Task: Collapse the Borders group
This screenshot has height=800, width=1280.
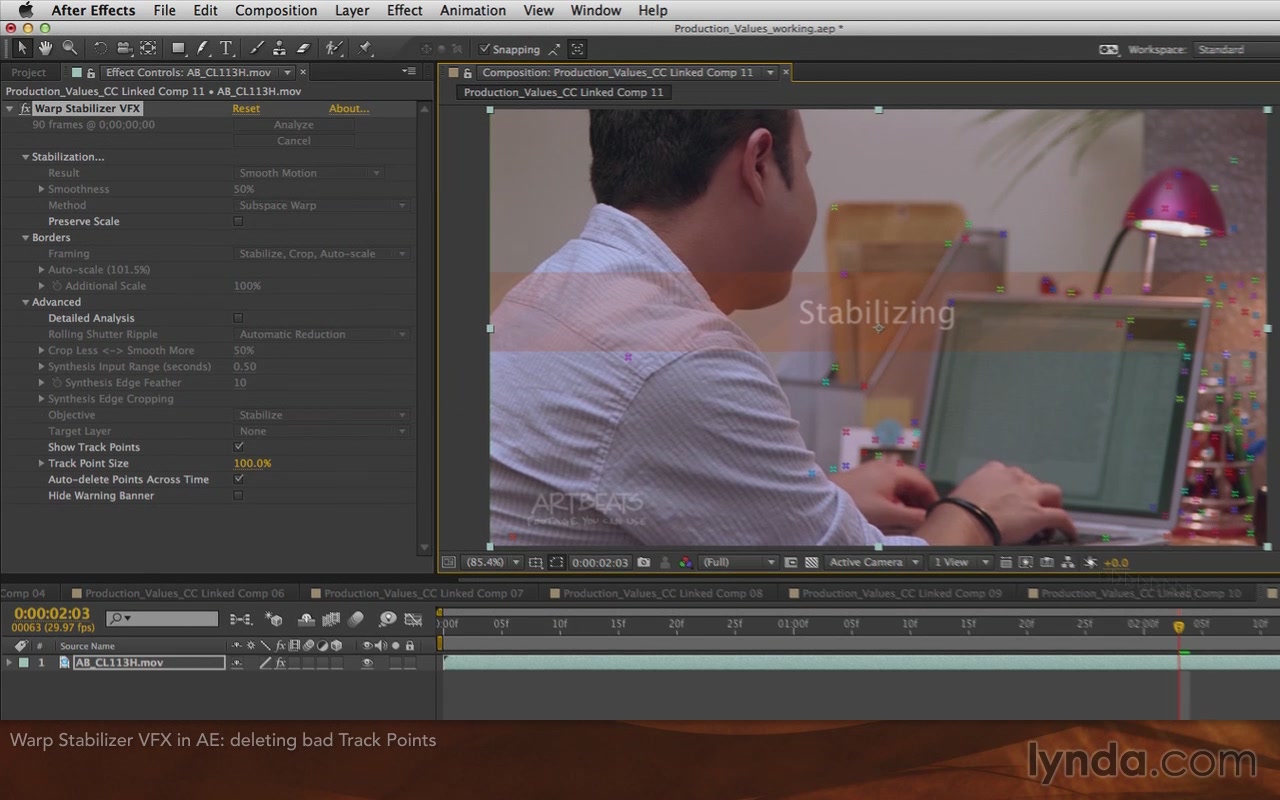Action: point(26,238)
